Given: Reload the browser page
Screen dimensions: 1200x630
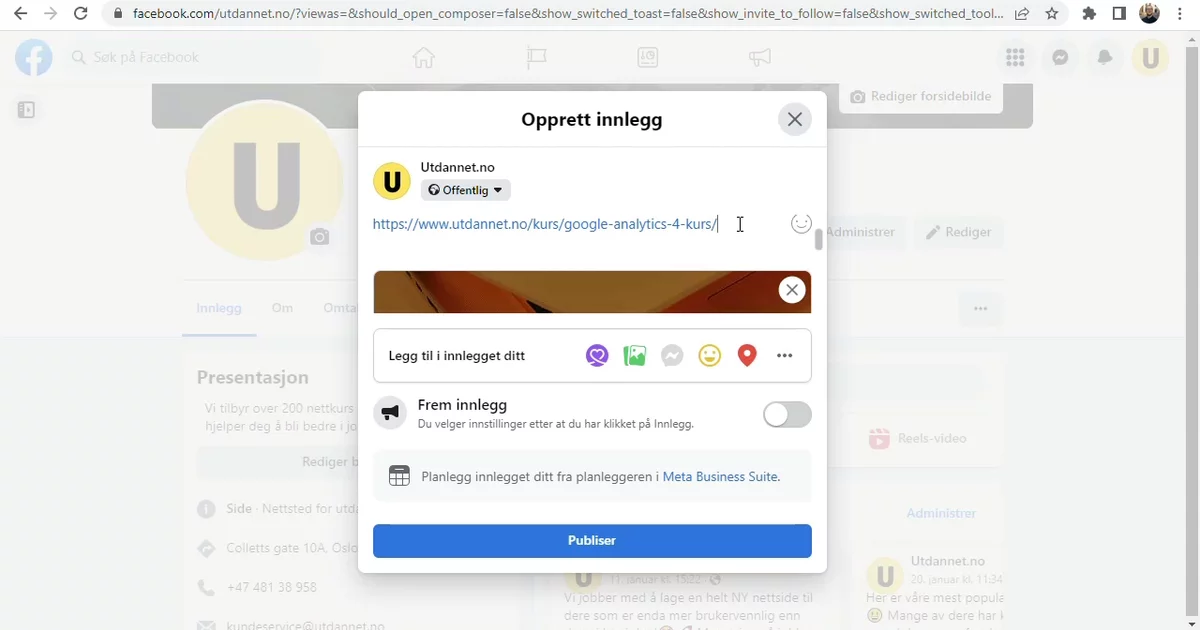Looking at the screenshot, I should tap(81, 14).
